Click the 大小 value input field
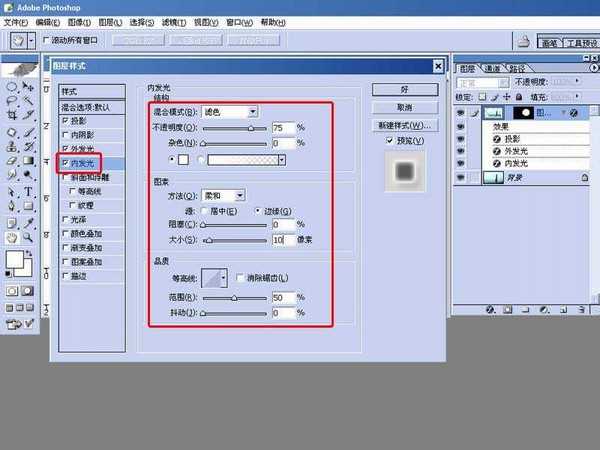This screenshot has width=600, height=450. click(x=284, y=240)
